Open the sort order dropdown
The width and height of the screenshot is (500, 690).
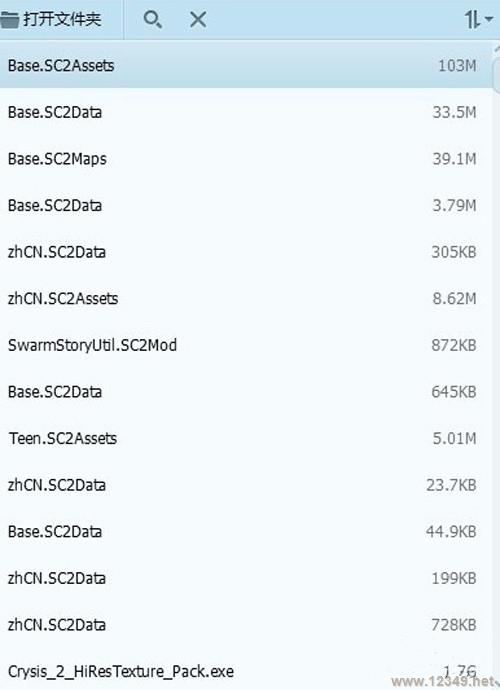478,19
